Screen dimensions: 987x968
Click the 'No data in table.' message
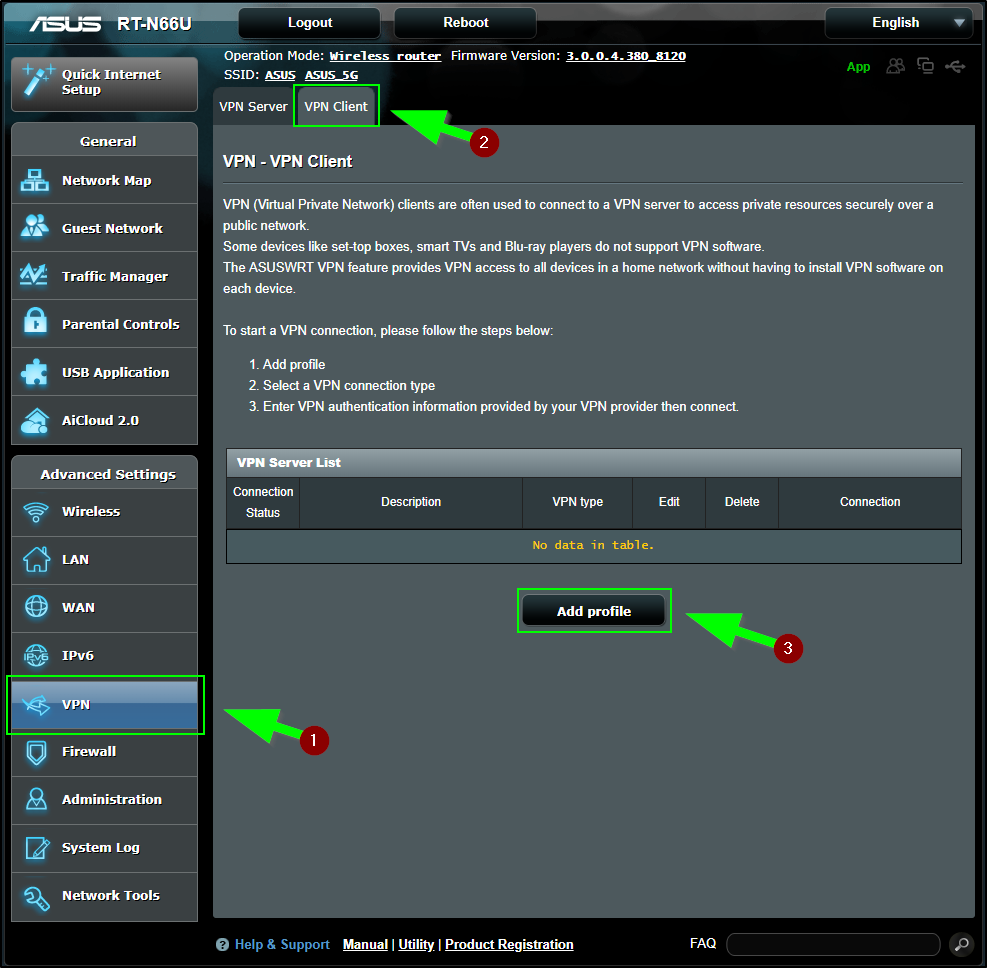593,545
